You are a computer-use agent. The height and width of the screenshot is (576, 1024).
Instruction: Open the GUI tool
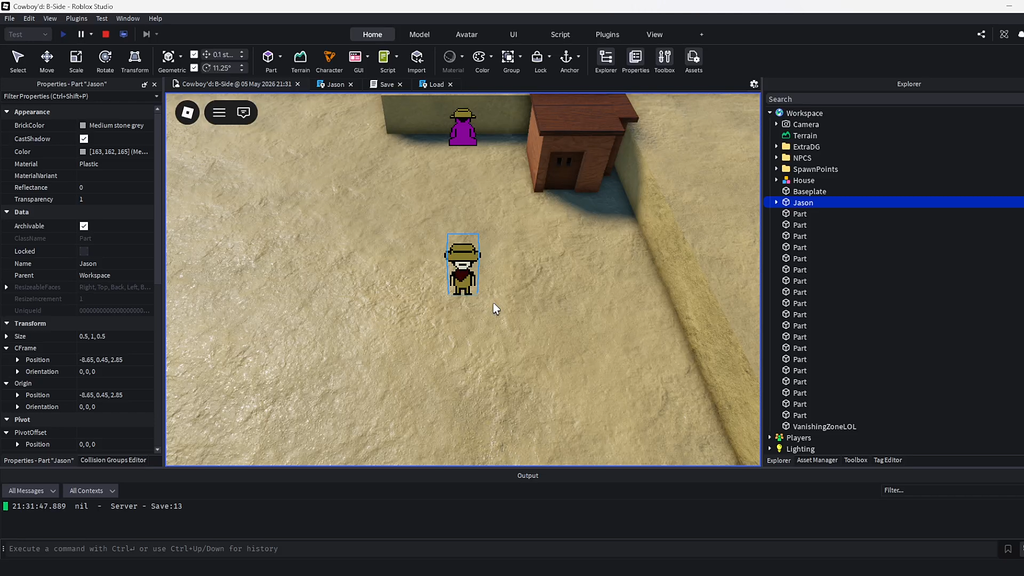coord(356,61)
